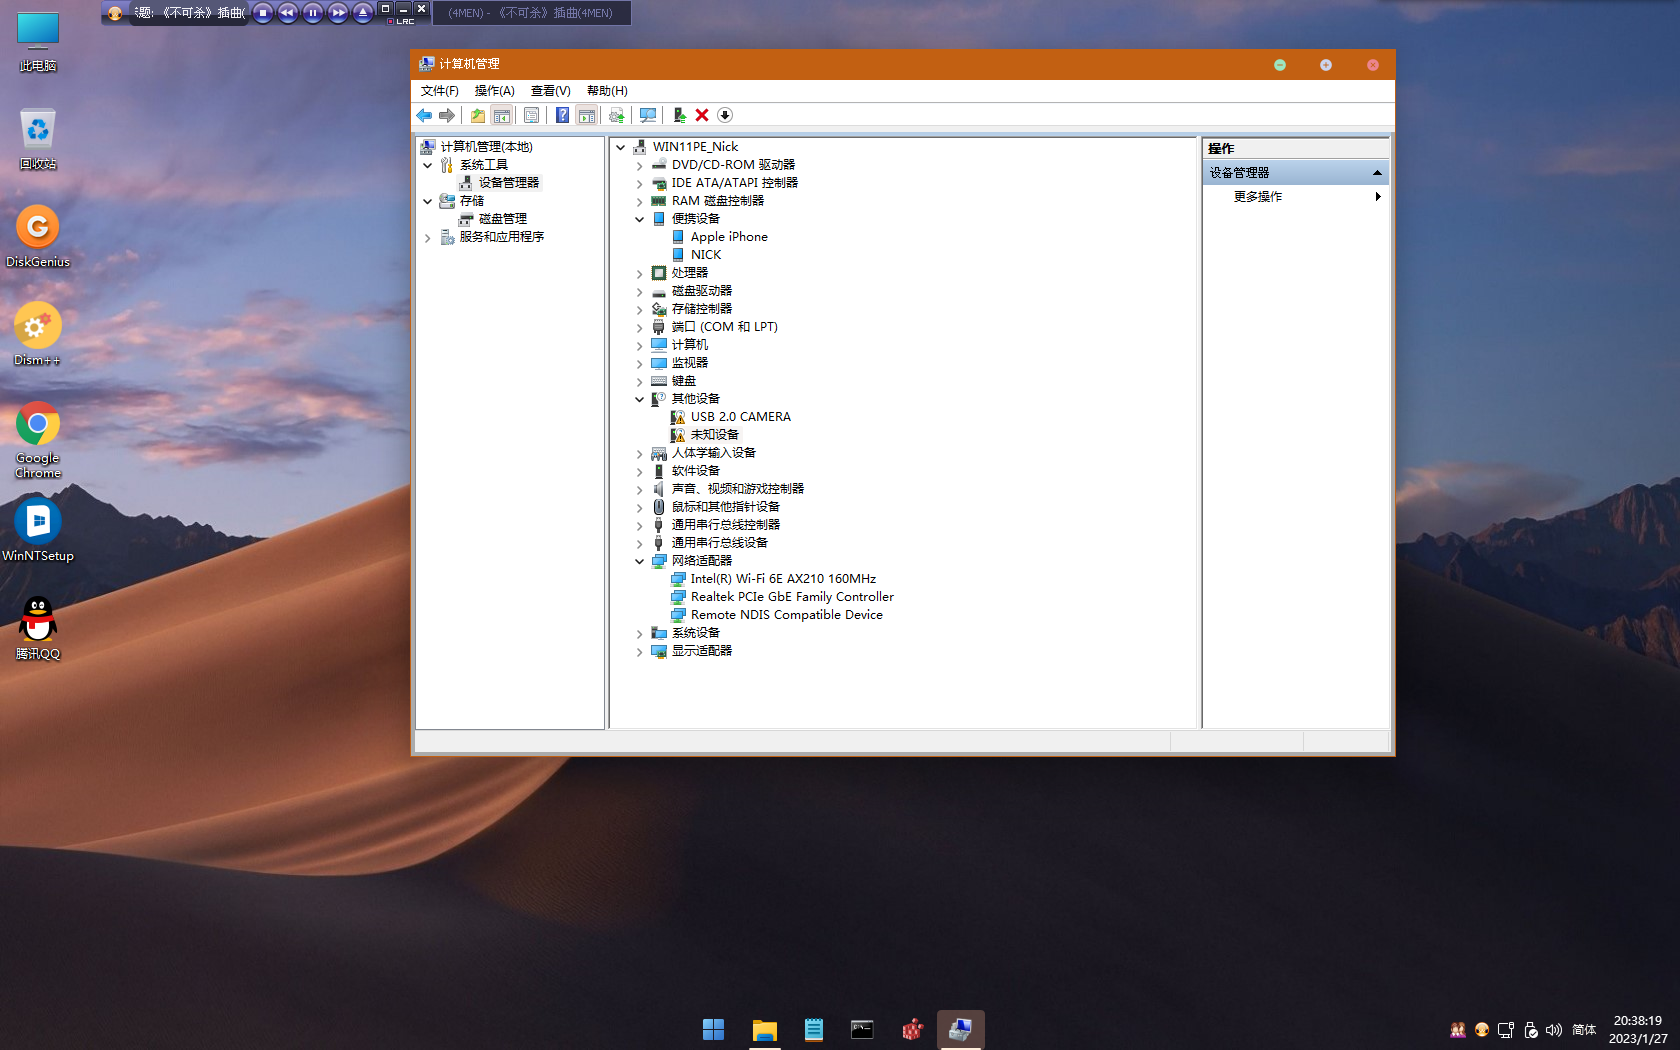
Task: Open the Dism++ desktop icon
Action: (x=38, y=335)
